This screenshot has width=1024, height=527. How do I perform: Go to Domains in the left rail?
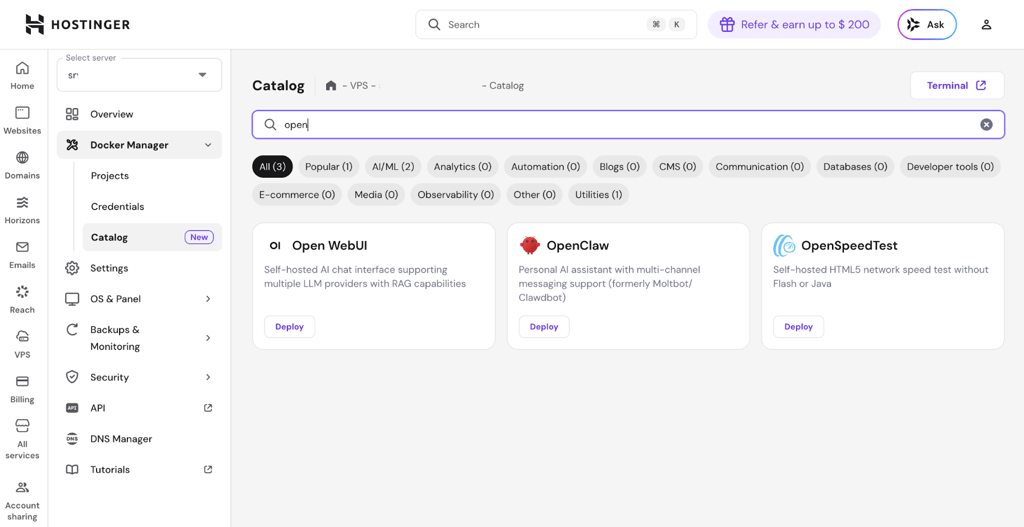(x=22, y=165)
